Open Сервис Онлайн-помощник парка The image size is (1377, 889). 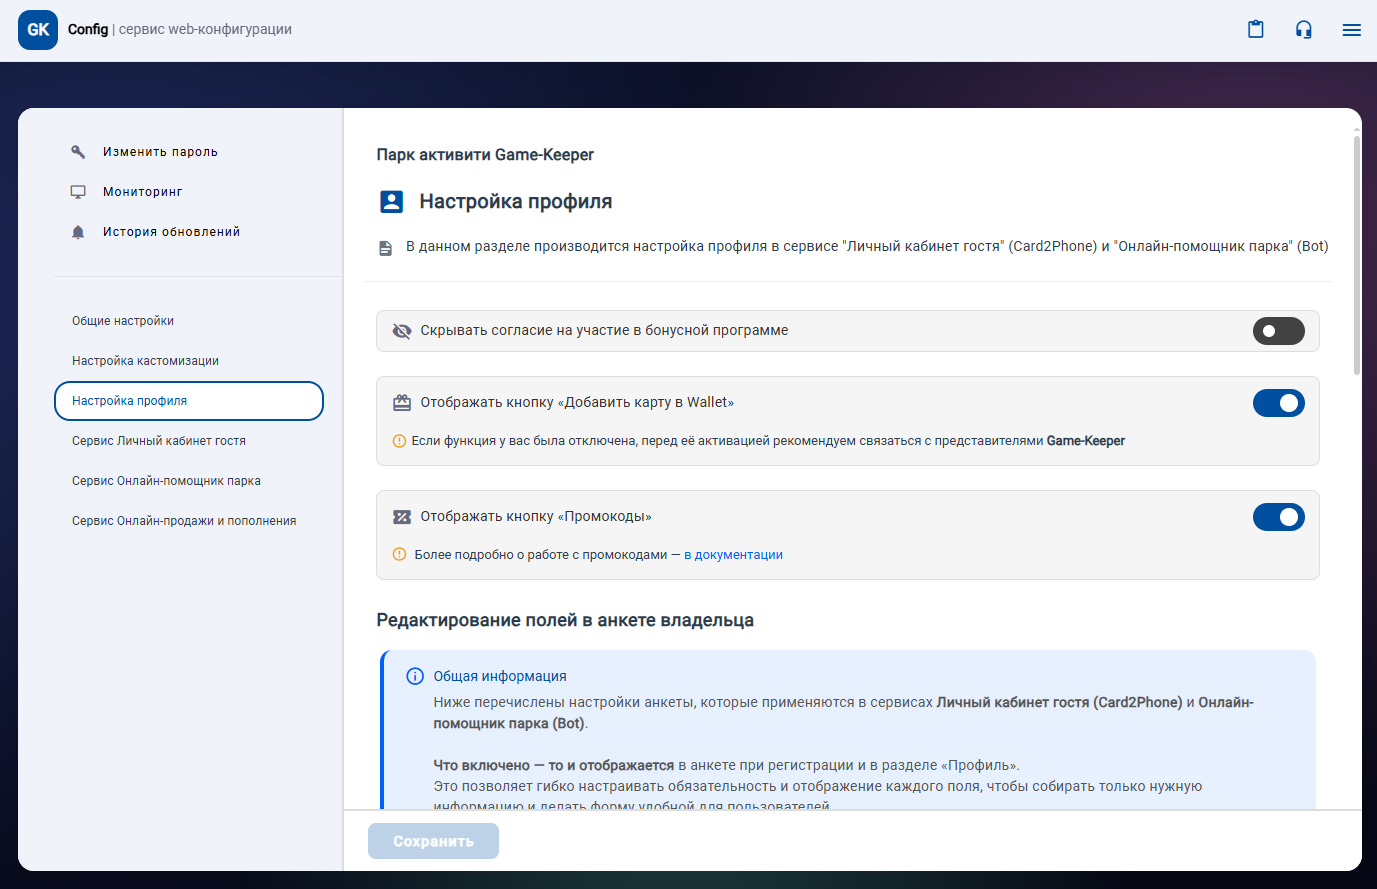click(x=166, y=481)
